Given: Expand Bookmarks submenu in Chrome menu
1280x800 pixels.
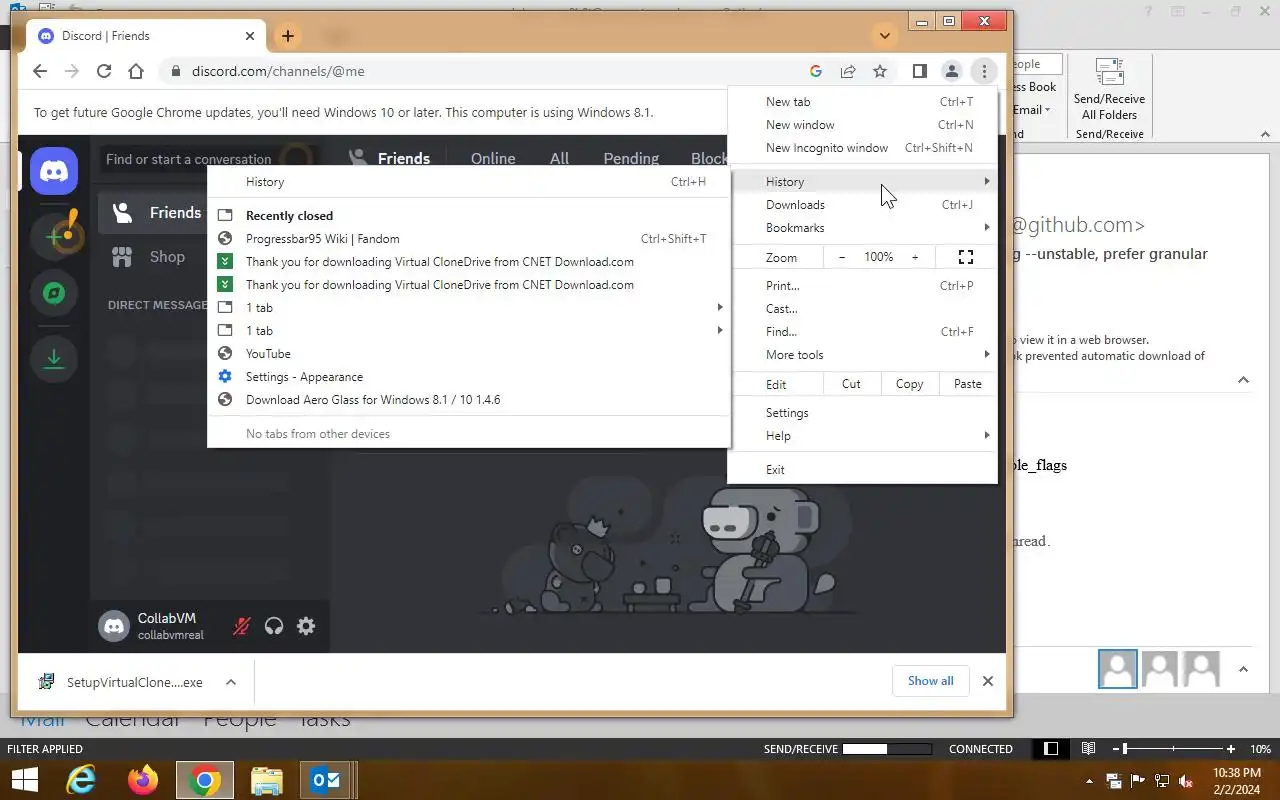Looking at the screenshot, I should point(862,228).
